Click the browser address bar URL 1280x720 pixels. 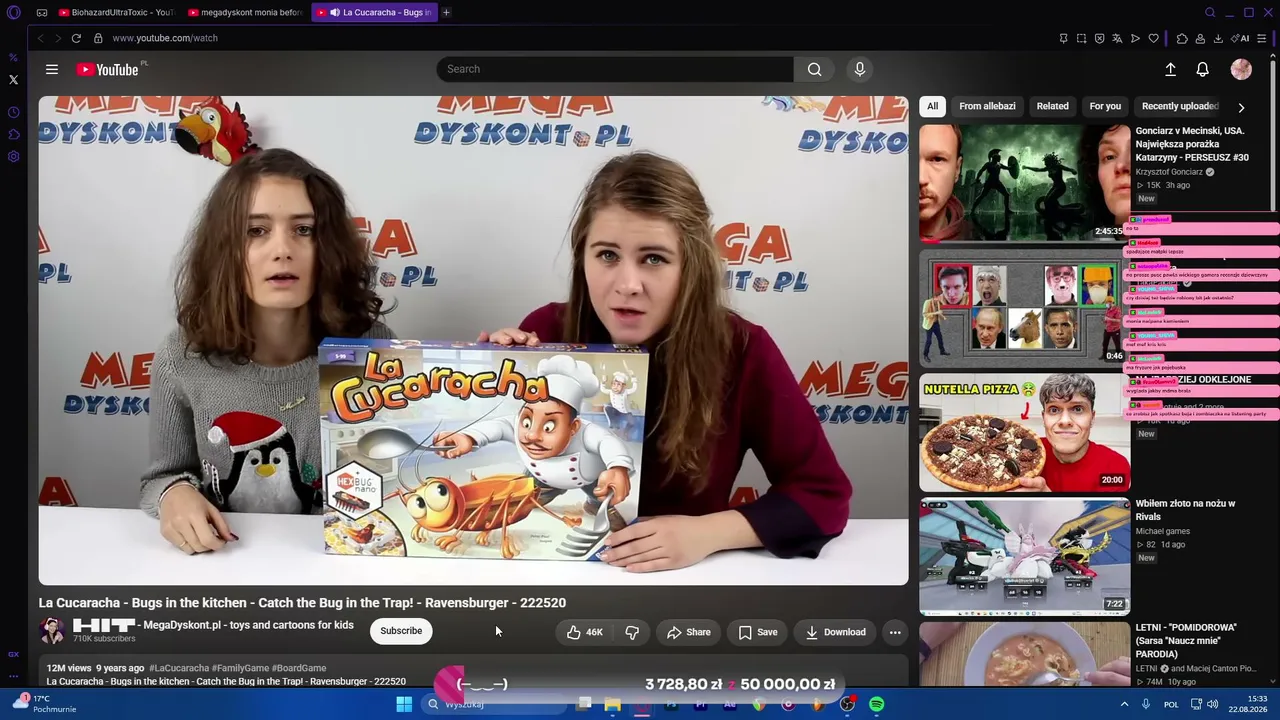click(165, 38)
